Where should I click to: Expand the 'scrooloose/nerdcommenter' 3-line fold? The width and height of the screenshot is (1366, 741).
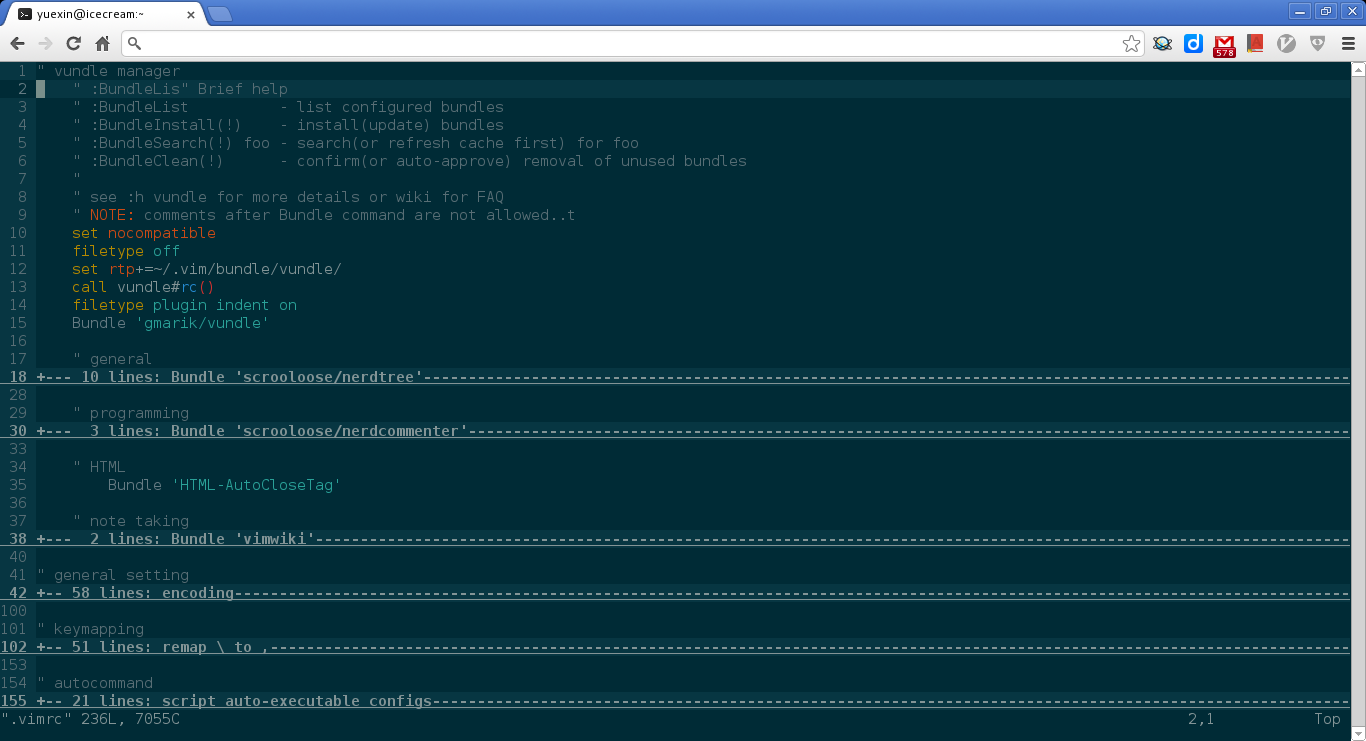point(693,431)
